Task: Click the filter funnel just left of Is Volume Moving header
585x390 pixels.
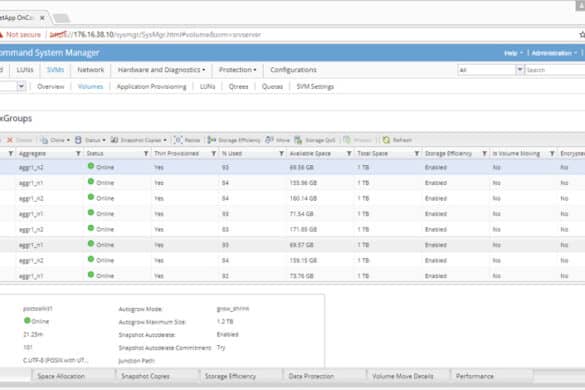Action: (484, 153)
